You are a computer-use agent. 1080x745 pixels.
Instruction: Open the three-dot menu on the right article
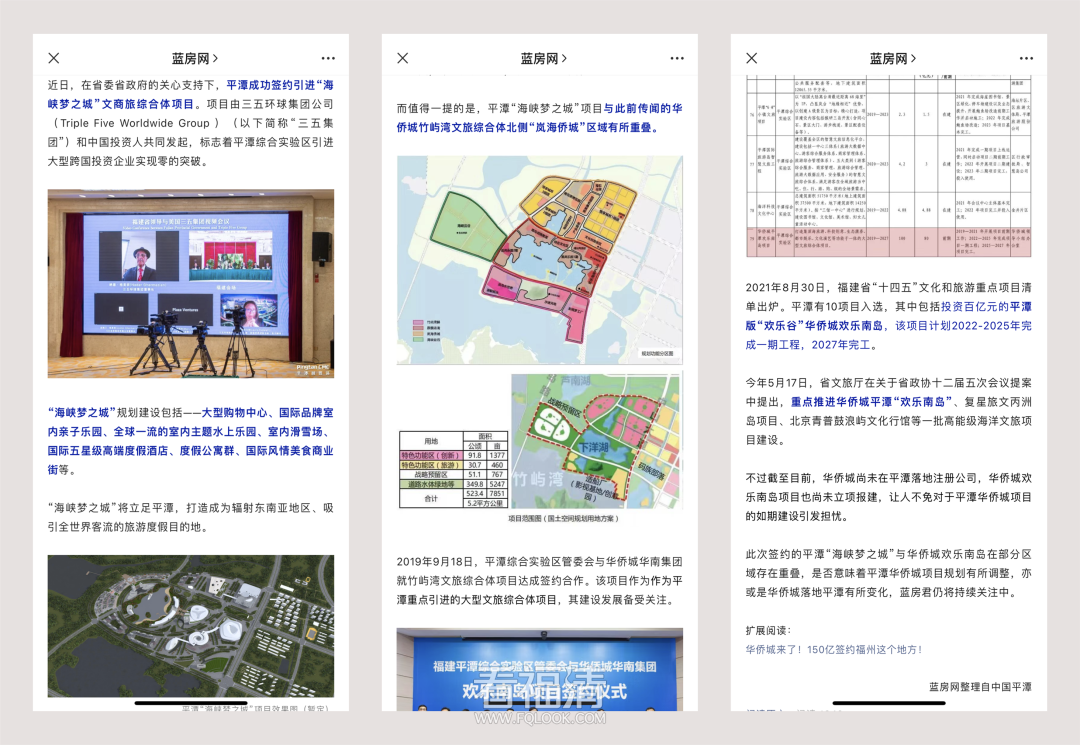pyautogui.click(x=1026, y=59)
